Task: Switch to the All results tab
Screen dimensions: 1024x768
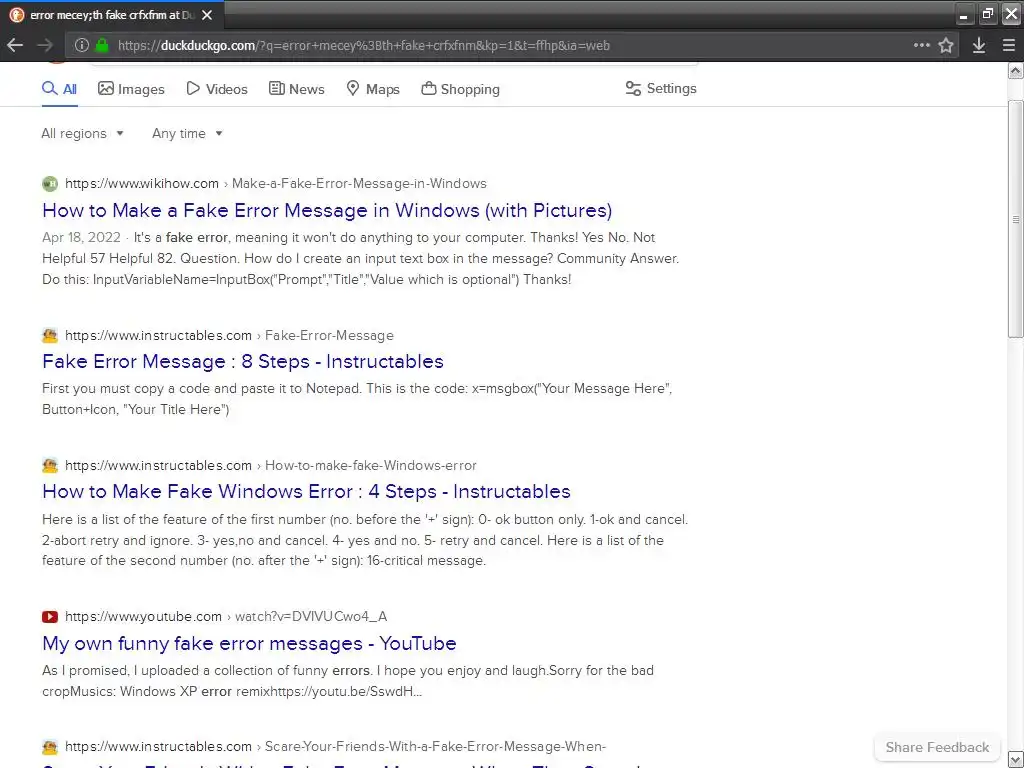Action: tap(59, 89)
